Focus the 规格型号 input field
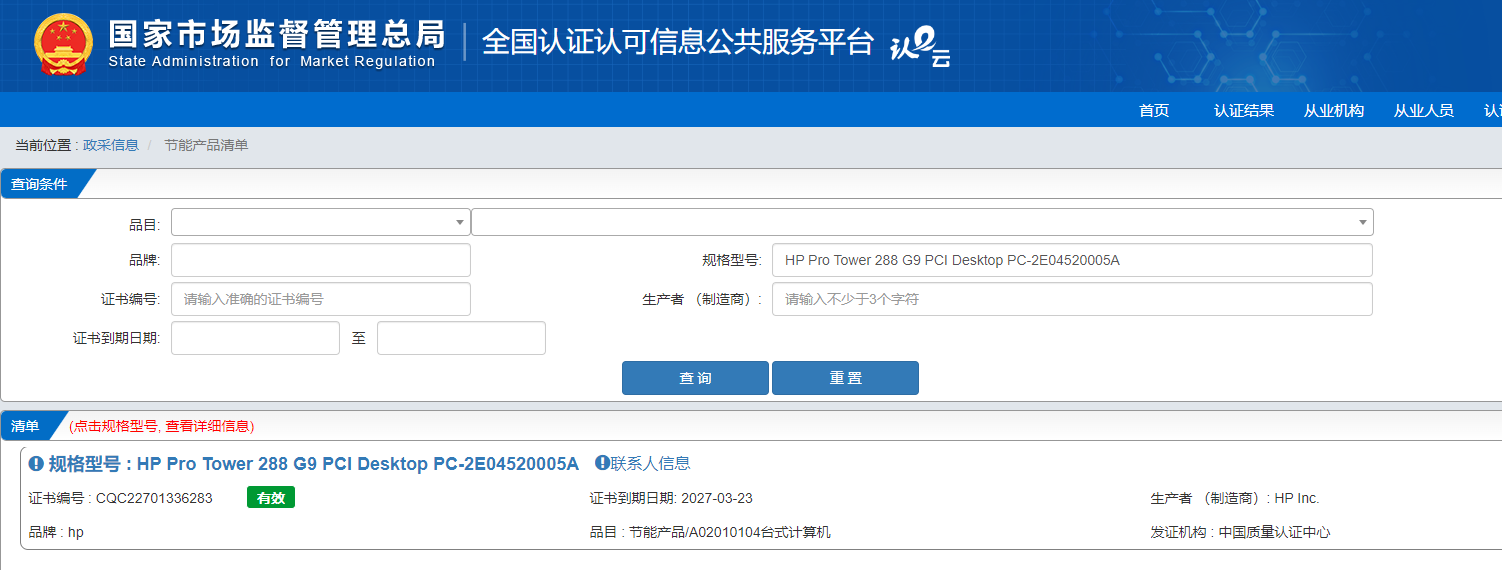This screenshot has width=1502, height=570. point(1072,260)
